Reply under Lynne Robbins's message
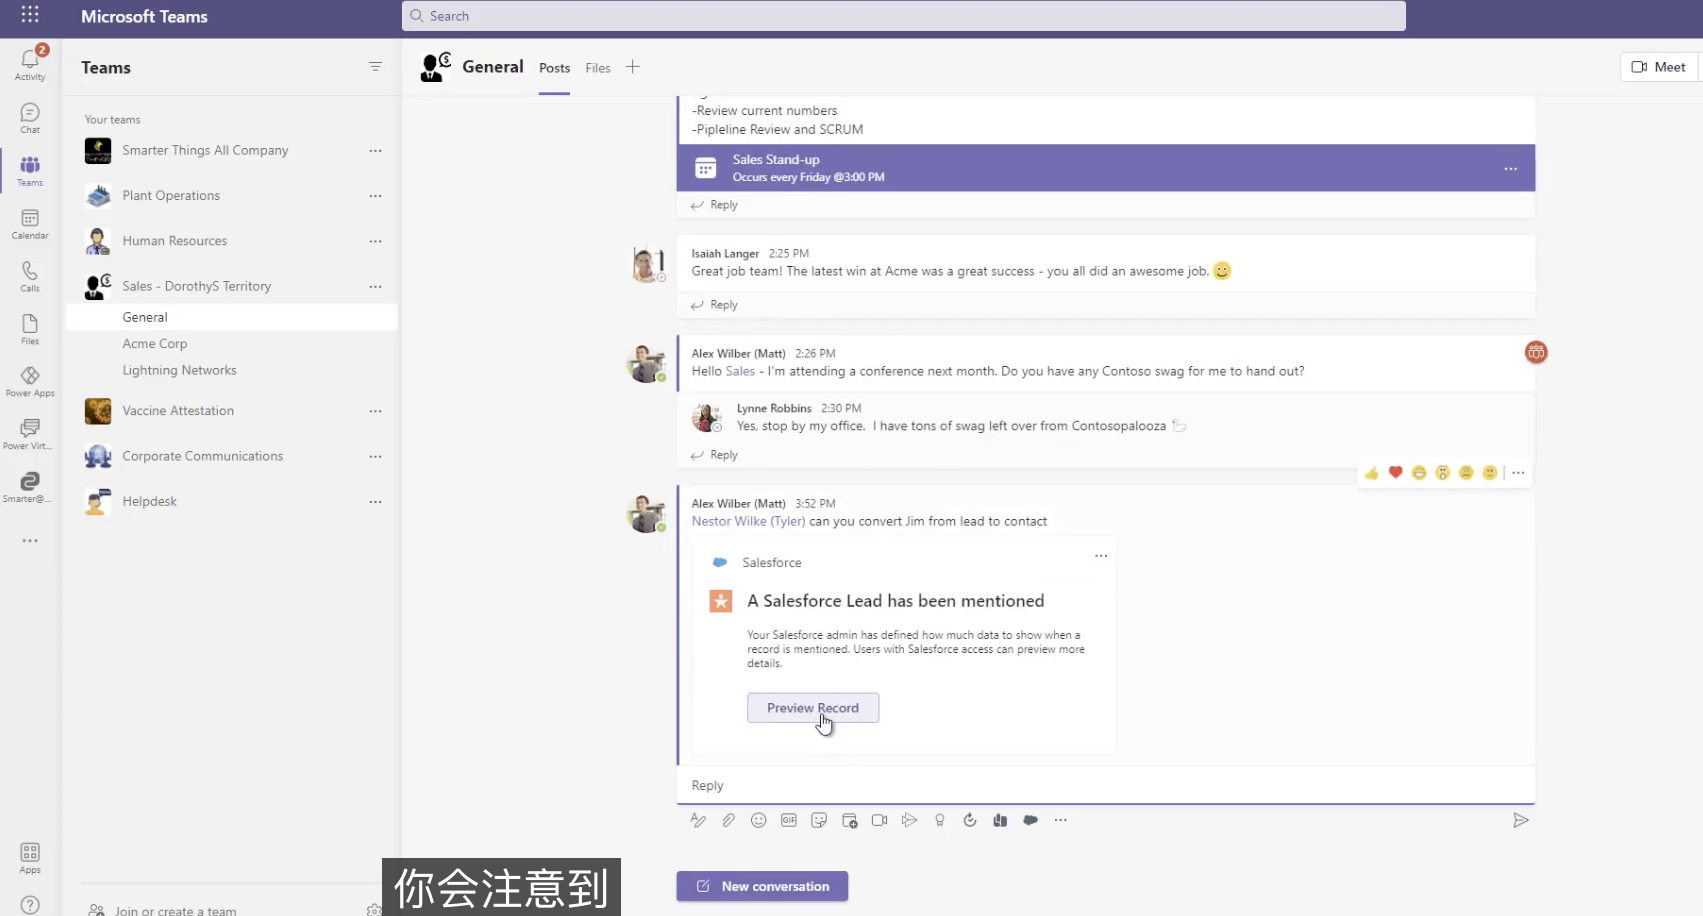This screenshot has width=1703, height=916. coord(714,455)
